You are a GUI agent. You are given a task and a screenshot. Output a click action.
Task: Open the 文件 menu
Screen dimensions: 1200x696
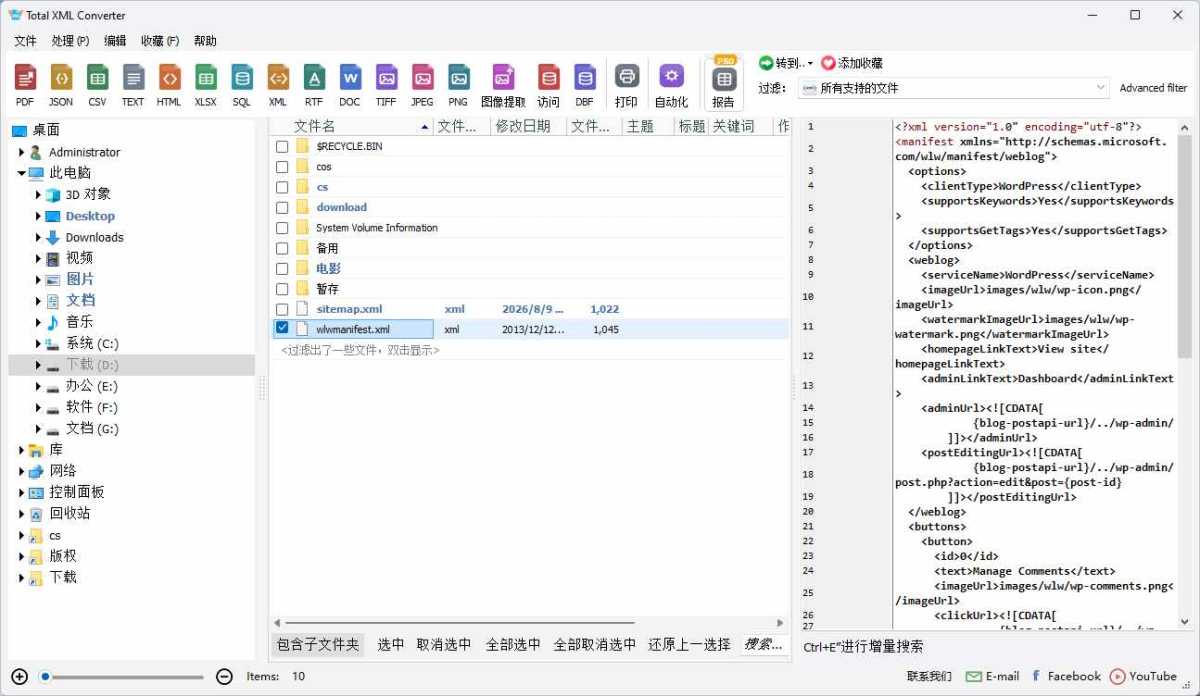(x=25, y=41)
